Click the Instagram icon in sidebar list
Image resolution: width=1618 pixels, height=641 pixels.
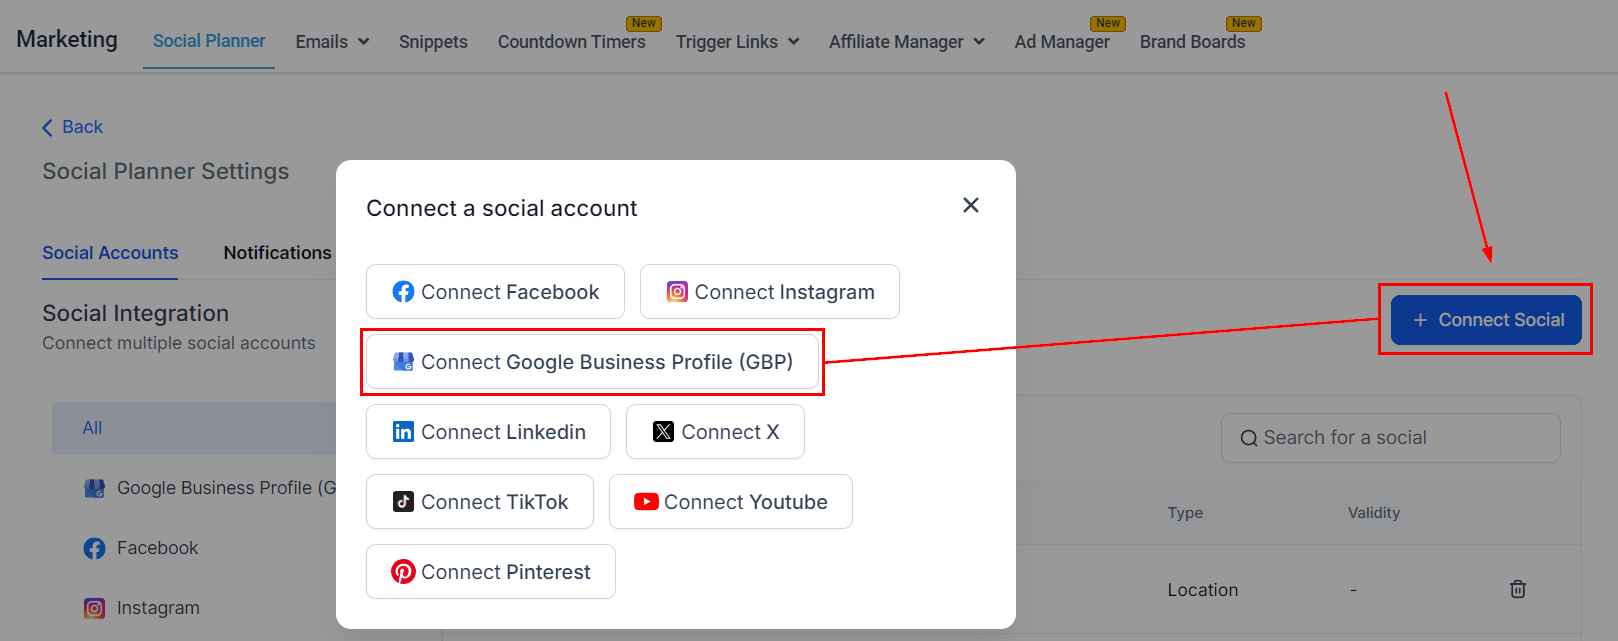(94, 608)
